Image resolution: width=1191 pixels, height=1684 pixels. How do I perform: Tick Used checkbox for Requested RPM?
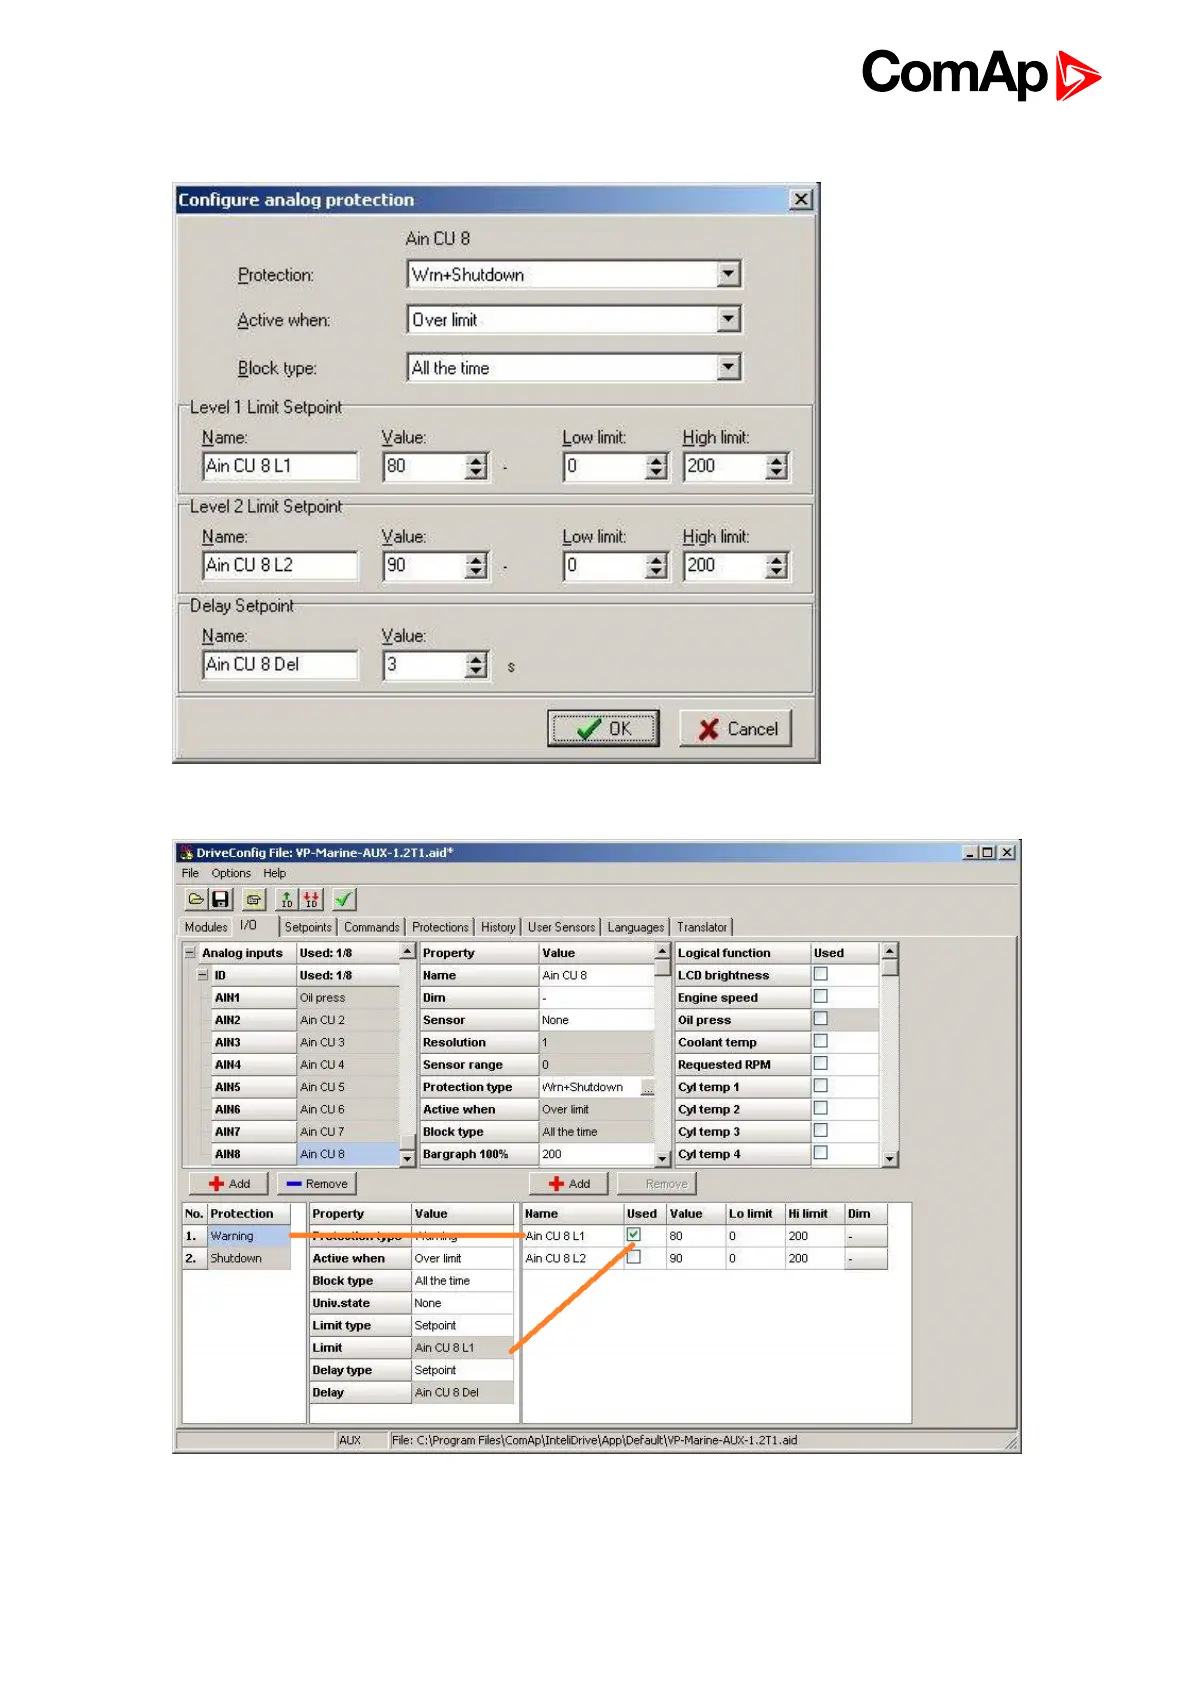pos(820,1063)
